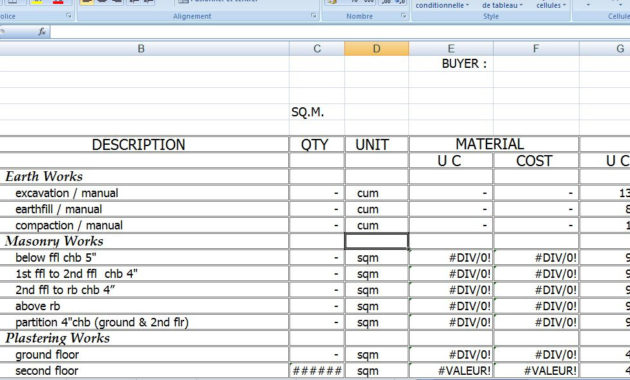This screenshot has width=630, height=380.
Task: Select column C header
Action: (317, 49)
